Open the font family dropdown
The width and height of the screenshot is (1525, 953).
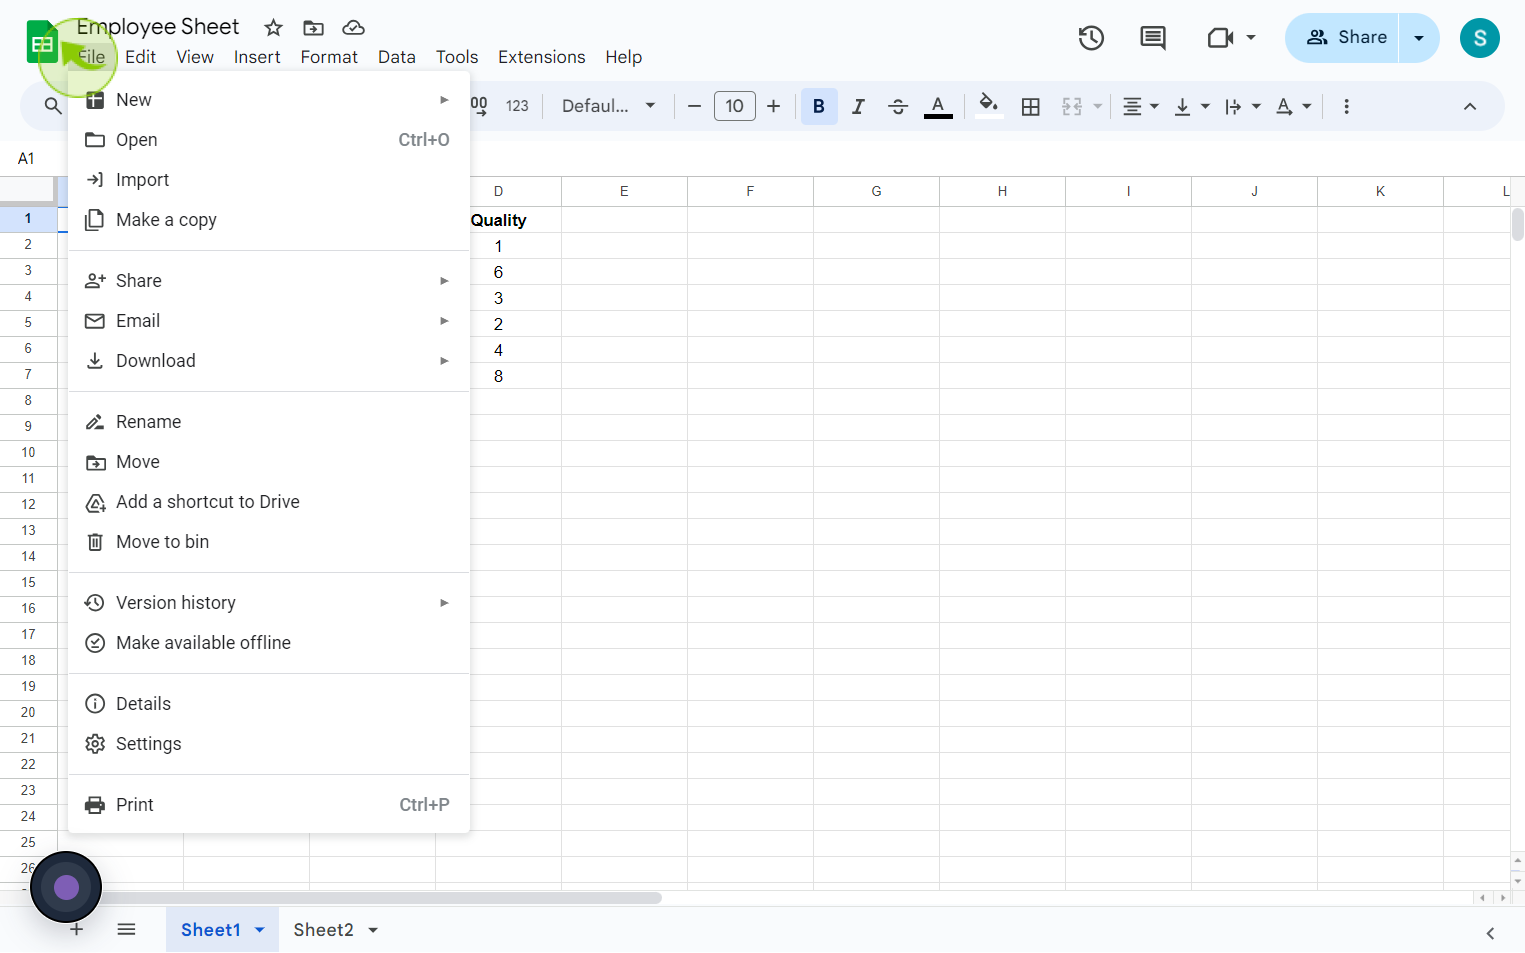point(608,106)
